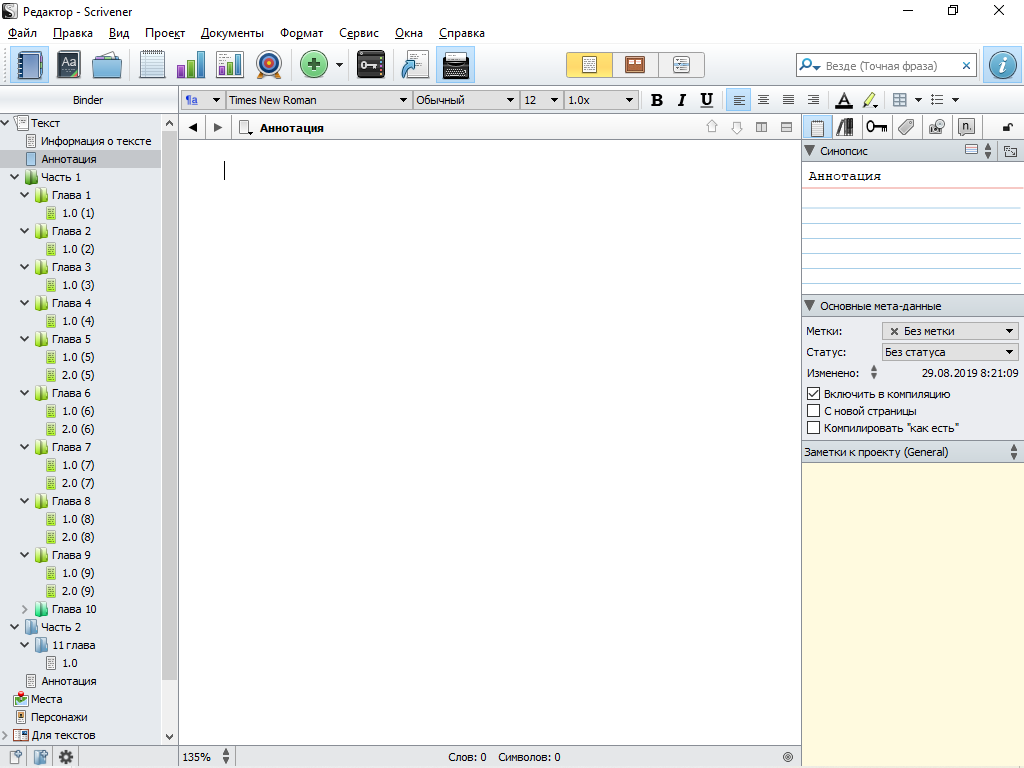Screen dimensions: 1024x768
Task: Toggle italic formatting button
Action: point(682,100)
